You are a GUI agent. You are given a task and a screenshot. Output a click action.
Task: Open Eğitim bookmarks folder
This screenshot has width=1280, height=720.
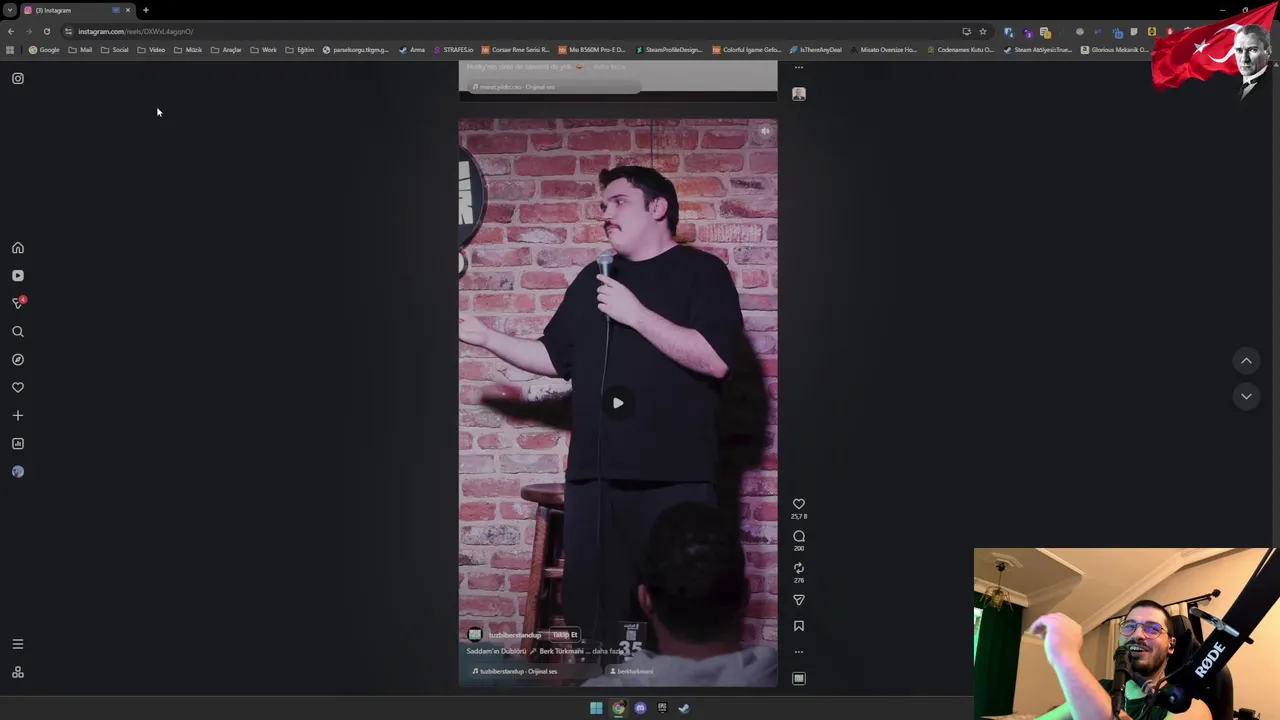coord(300,50)
